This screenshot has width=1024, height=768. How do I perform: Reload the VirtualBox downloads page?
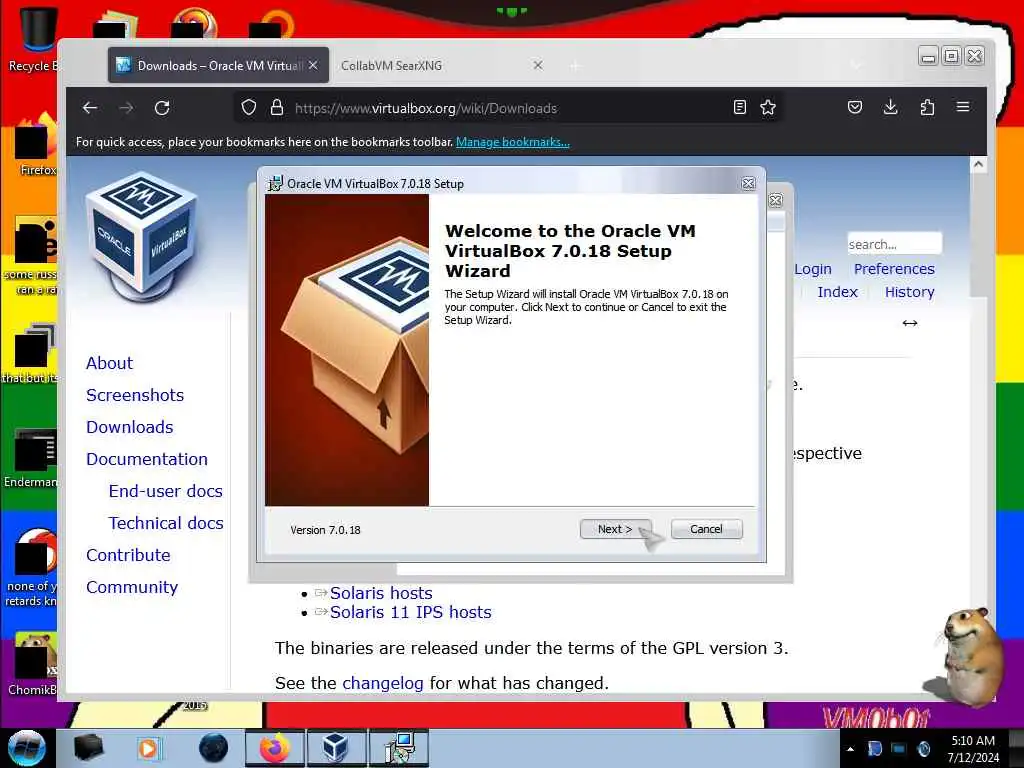point(162,108)
